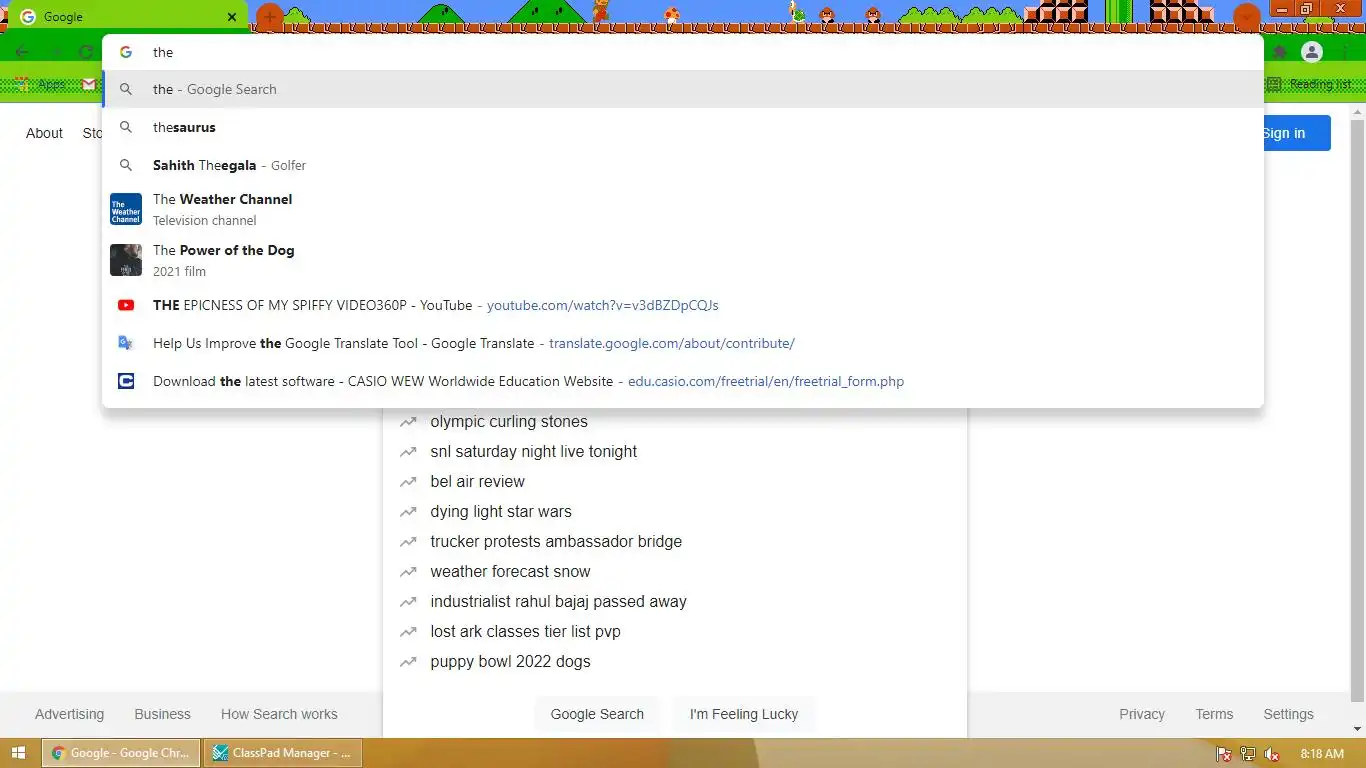
Task: Close the Google tab
Action: coord(233,17)
